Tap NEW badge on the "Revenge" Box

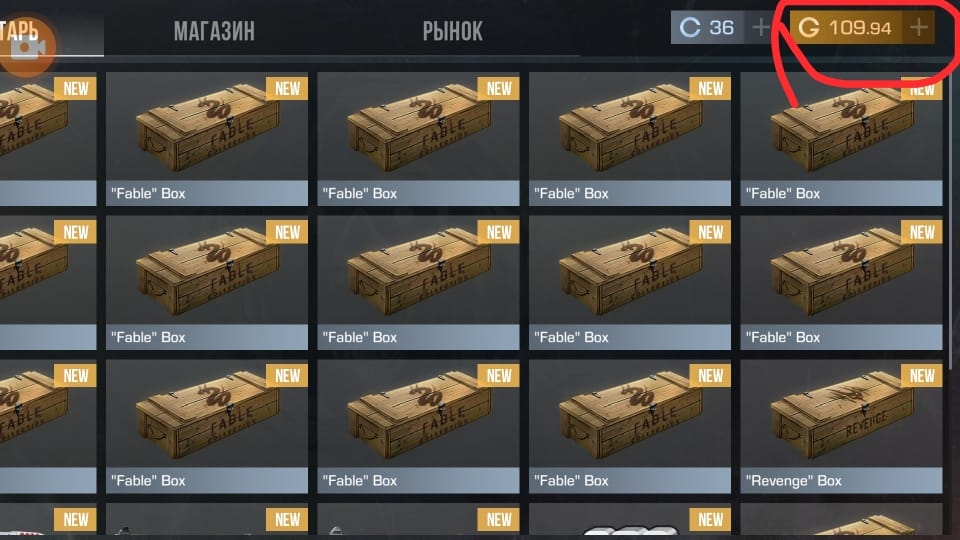pos(921,375)
